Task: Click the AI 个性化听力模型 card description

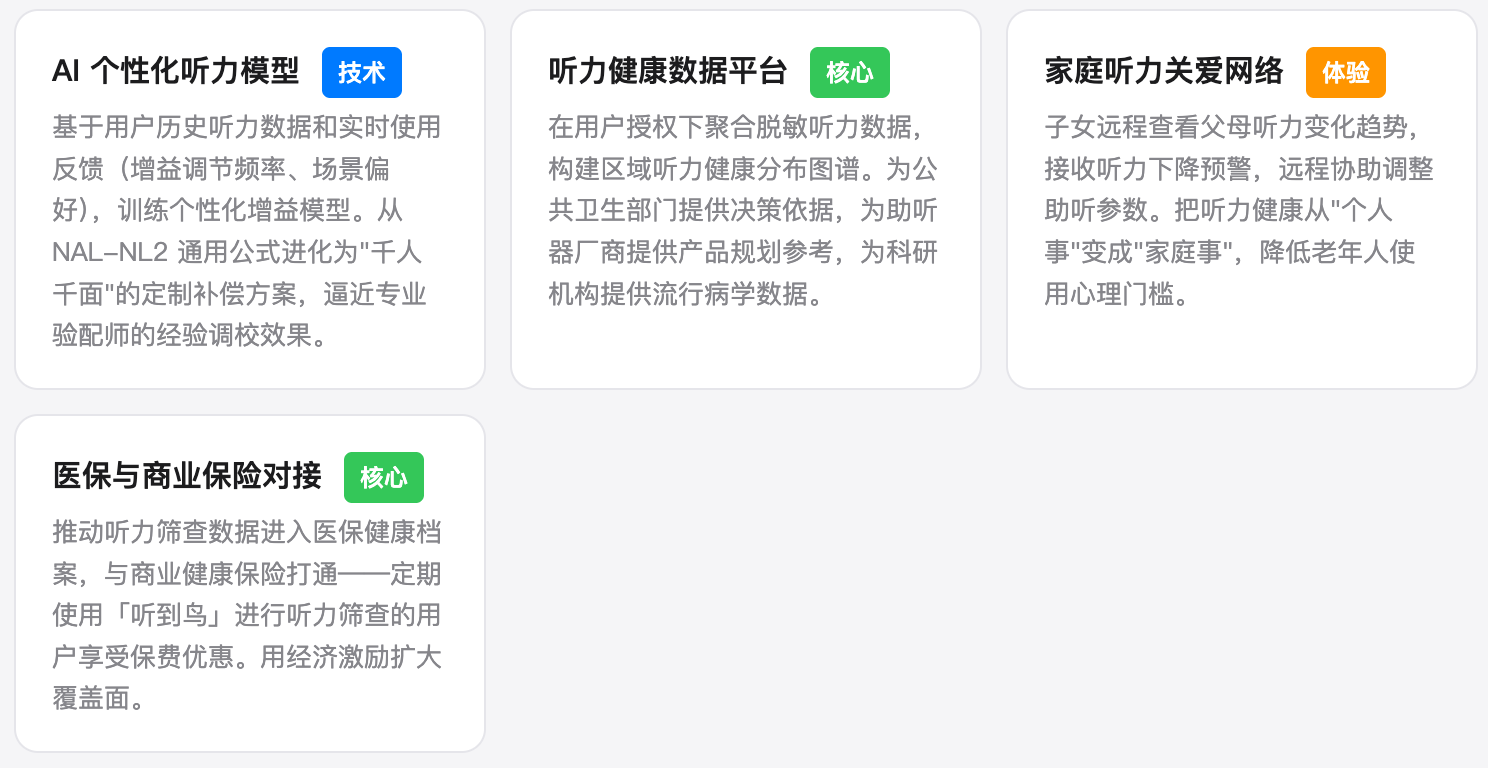Action: click(247, 231)
